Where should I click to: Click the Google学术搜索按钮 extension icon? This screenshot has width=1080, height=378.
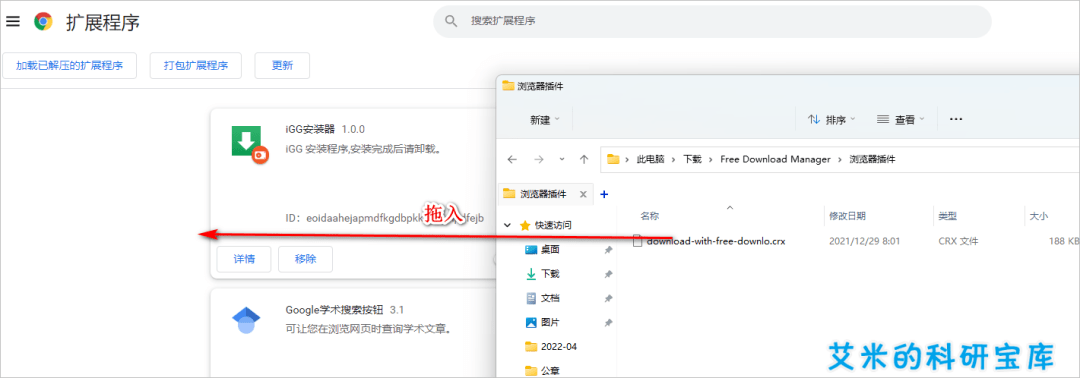pyautogui.click(x=246, y=321)
